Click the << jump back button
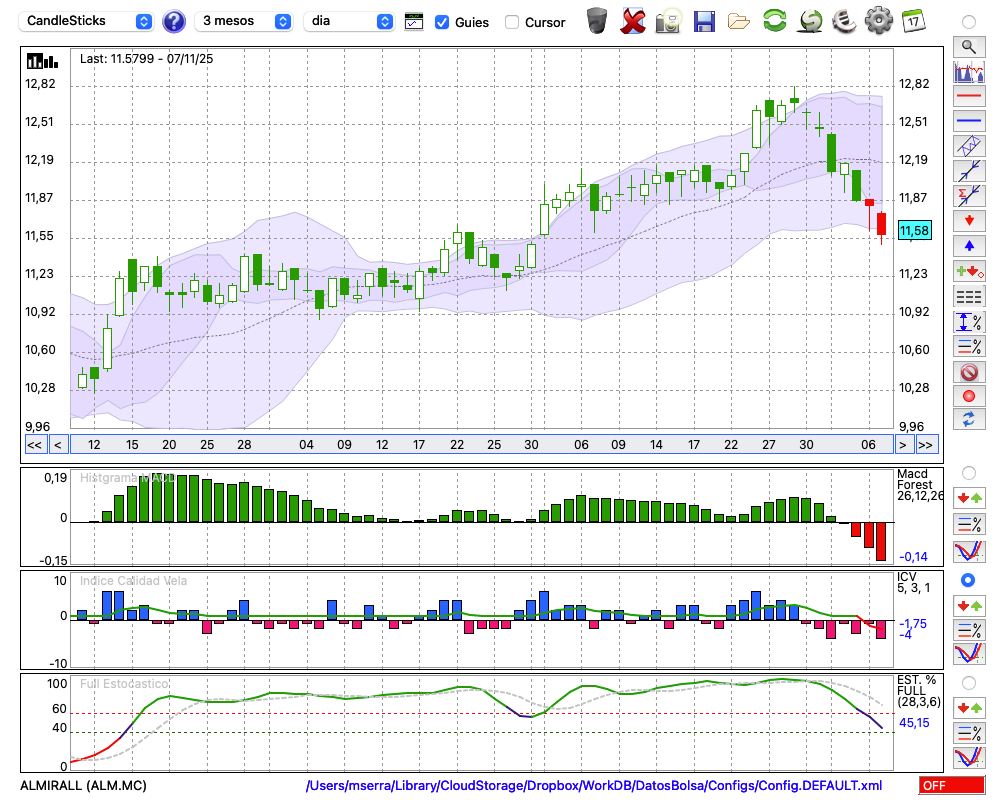Image resolution: width=1000 pixels, height=800 pixels. (34, 445)
